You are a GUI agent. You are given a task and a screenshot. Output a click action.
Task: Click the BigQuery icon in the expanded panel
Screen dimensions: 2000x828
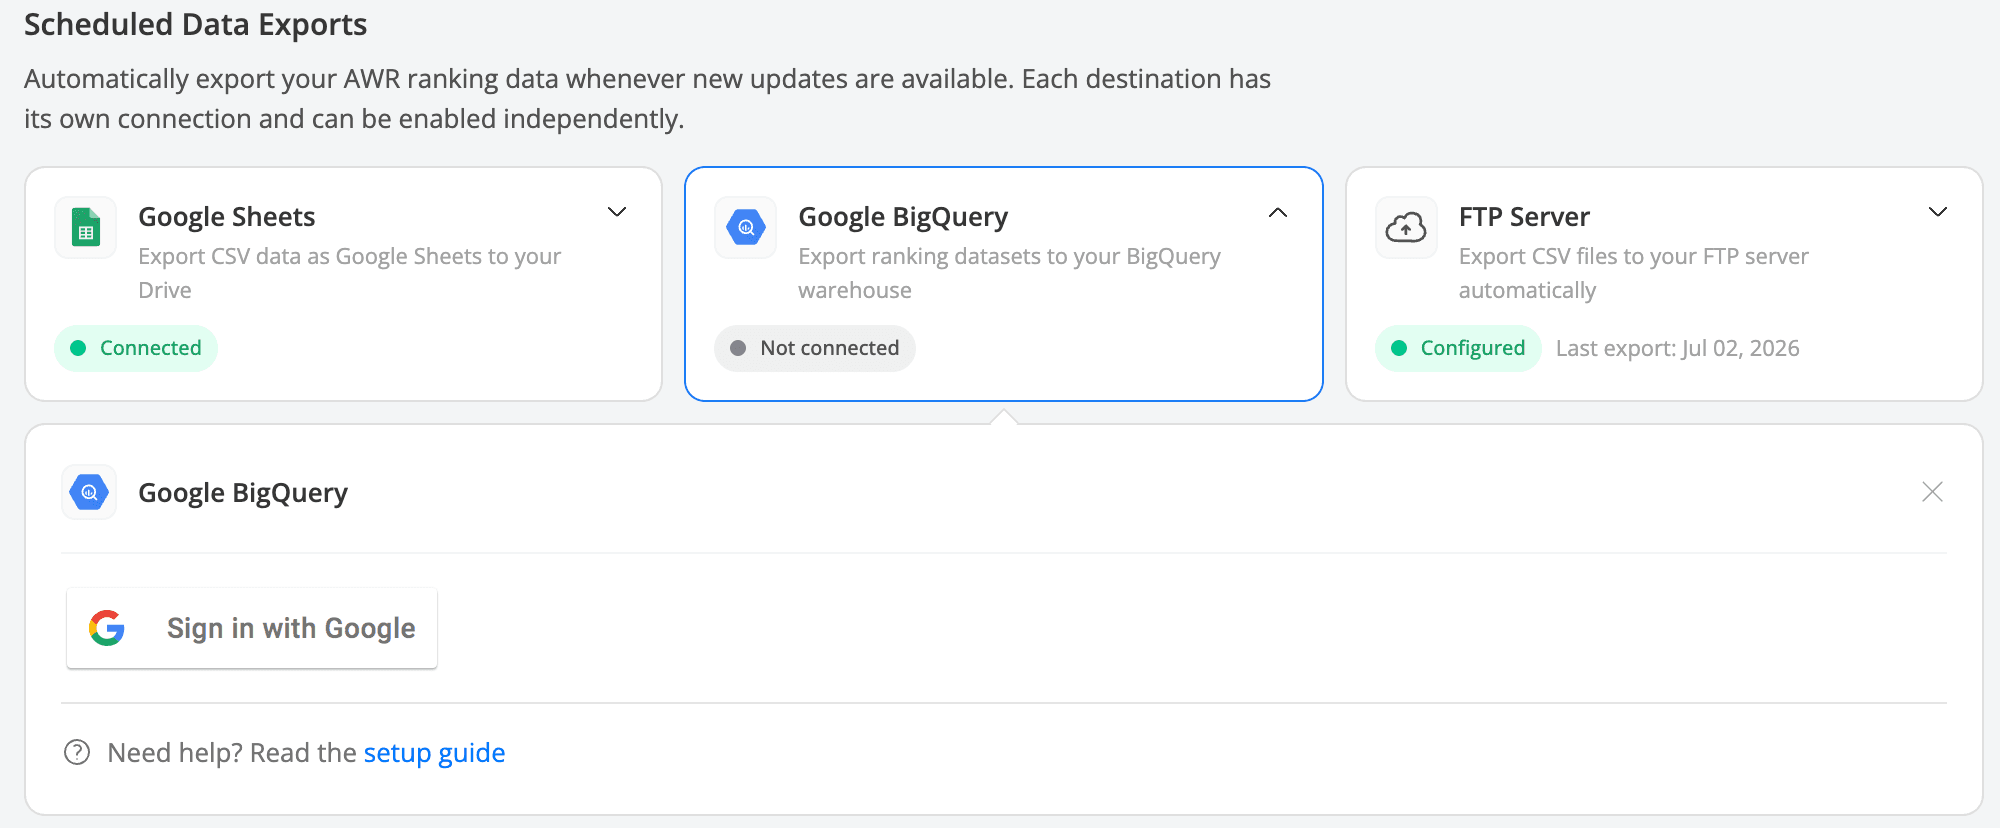coord(89,492)
